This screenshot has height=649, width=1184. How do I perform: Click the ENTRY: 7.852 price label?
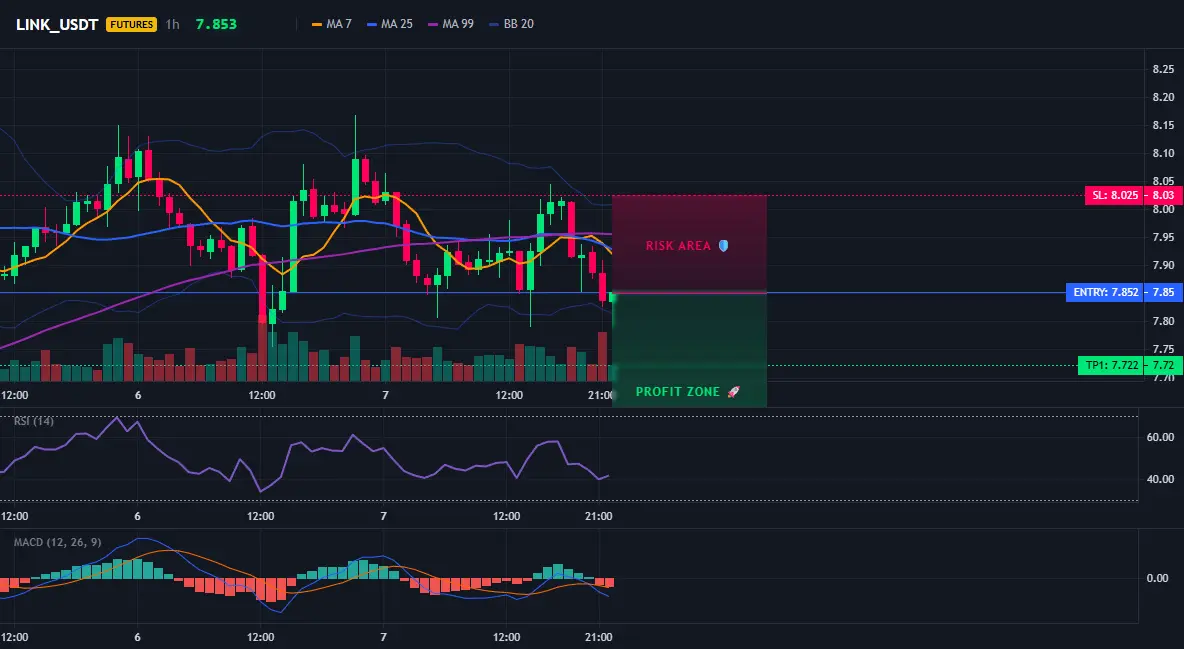pos(1105,292)
